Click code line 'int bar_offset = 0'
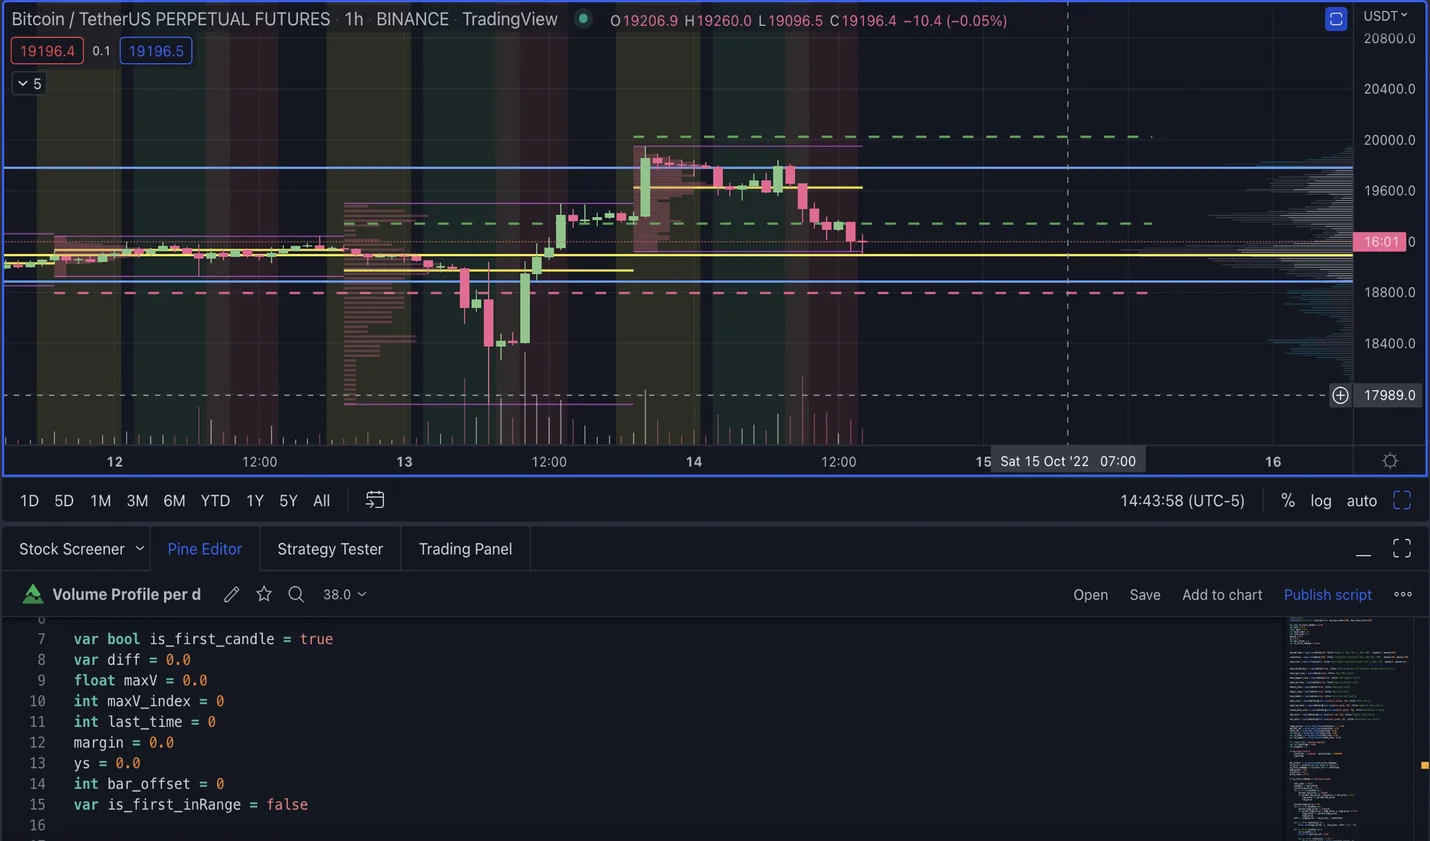 pyautogui.click(x=149, y=784)
